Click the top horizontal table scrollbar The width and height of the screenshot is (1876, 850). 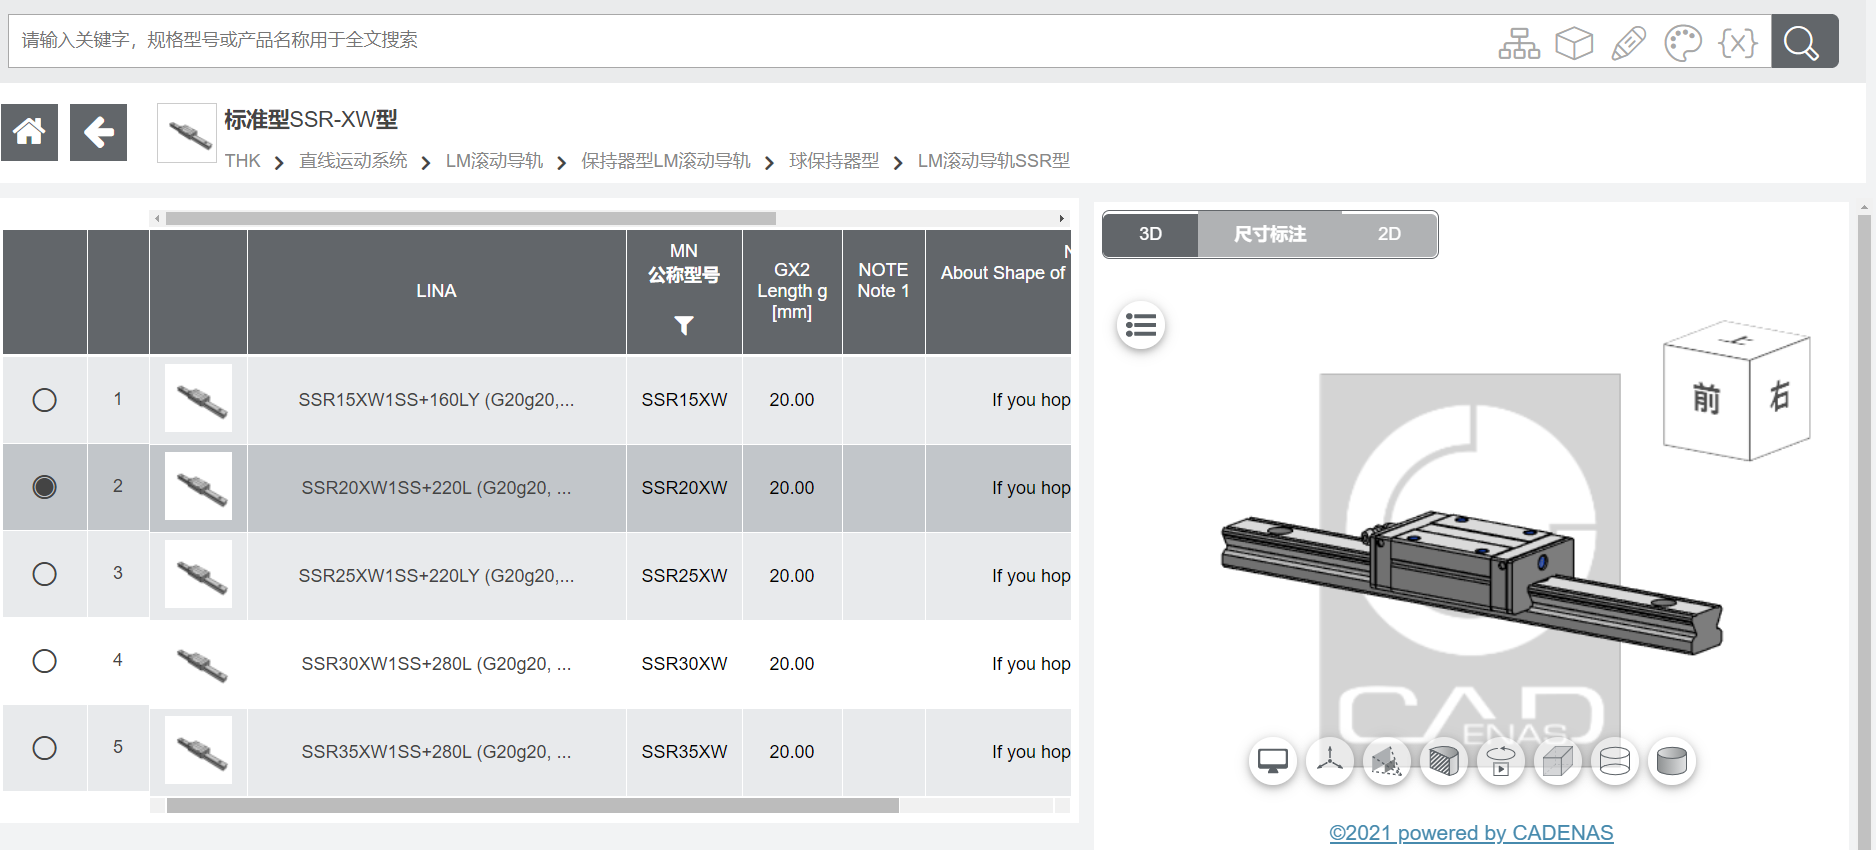click(471, 218)
